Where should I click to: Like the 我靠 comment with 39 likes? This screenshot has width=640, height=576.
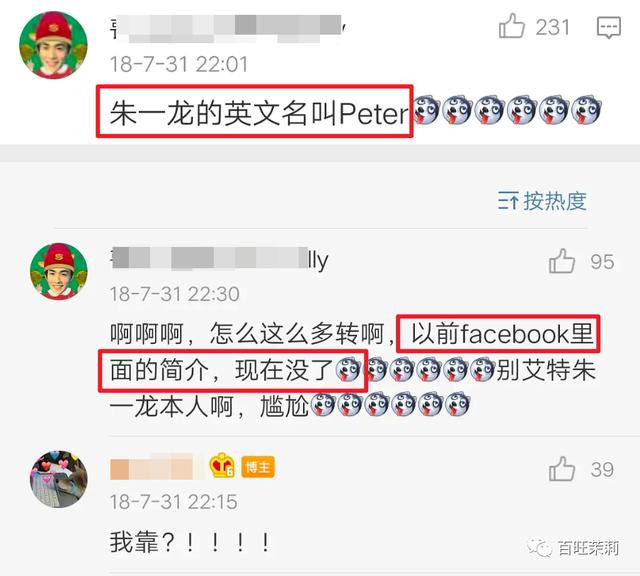[x=562, y=469]
